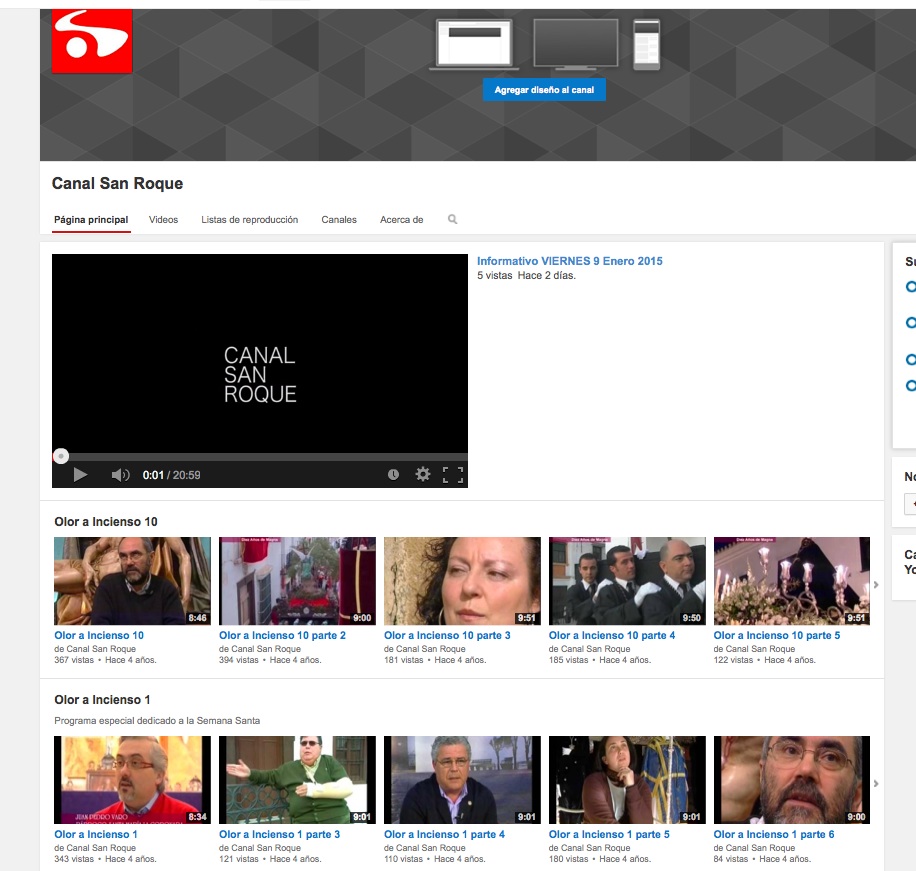This screenshot has width=916, height=871.
Task: Open thumbnail for Olor a Incienso 10 parte 3
Action: [462, 581]
